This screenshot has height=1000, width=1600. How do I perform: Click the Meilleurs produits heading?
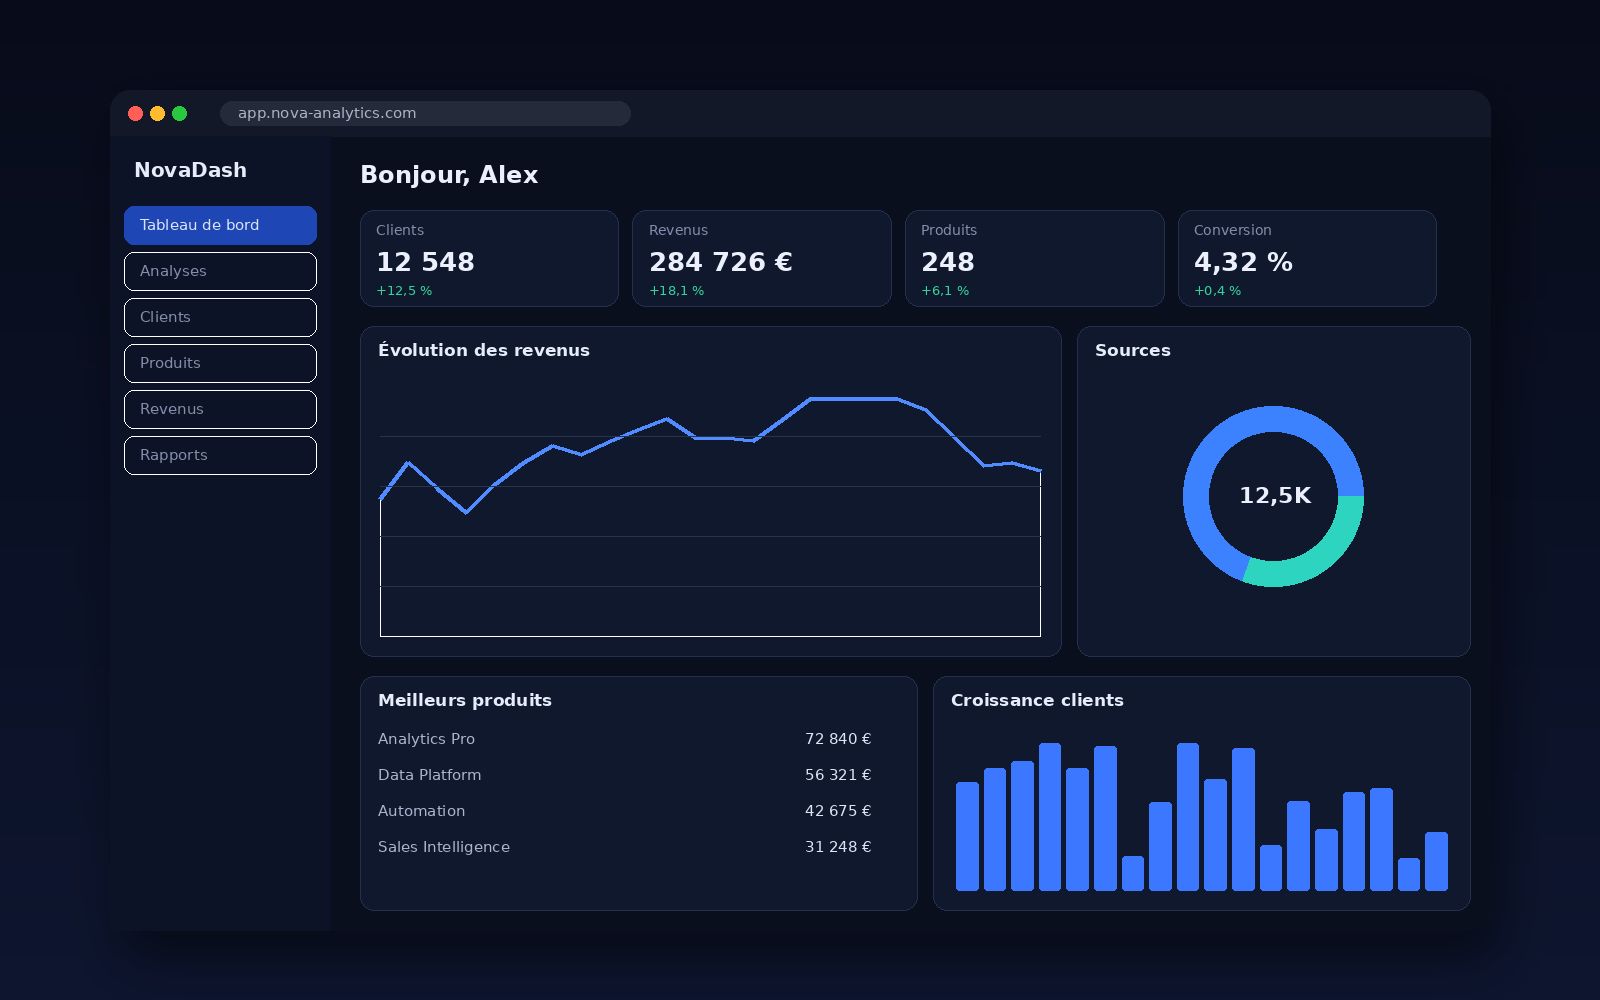pos(465,700)
